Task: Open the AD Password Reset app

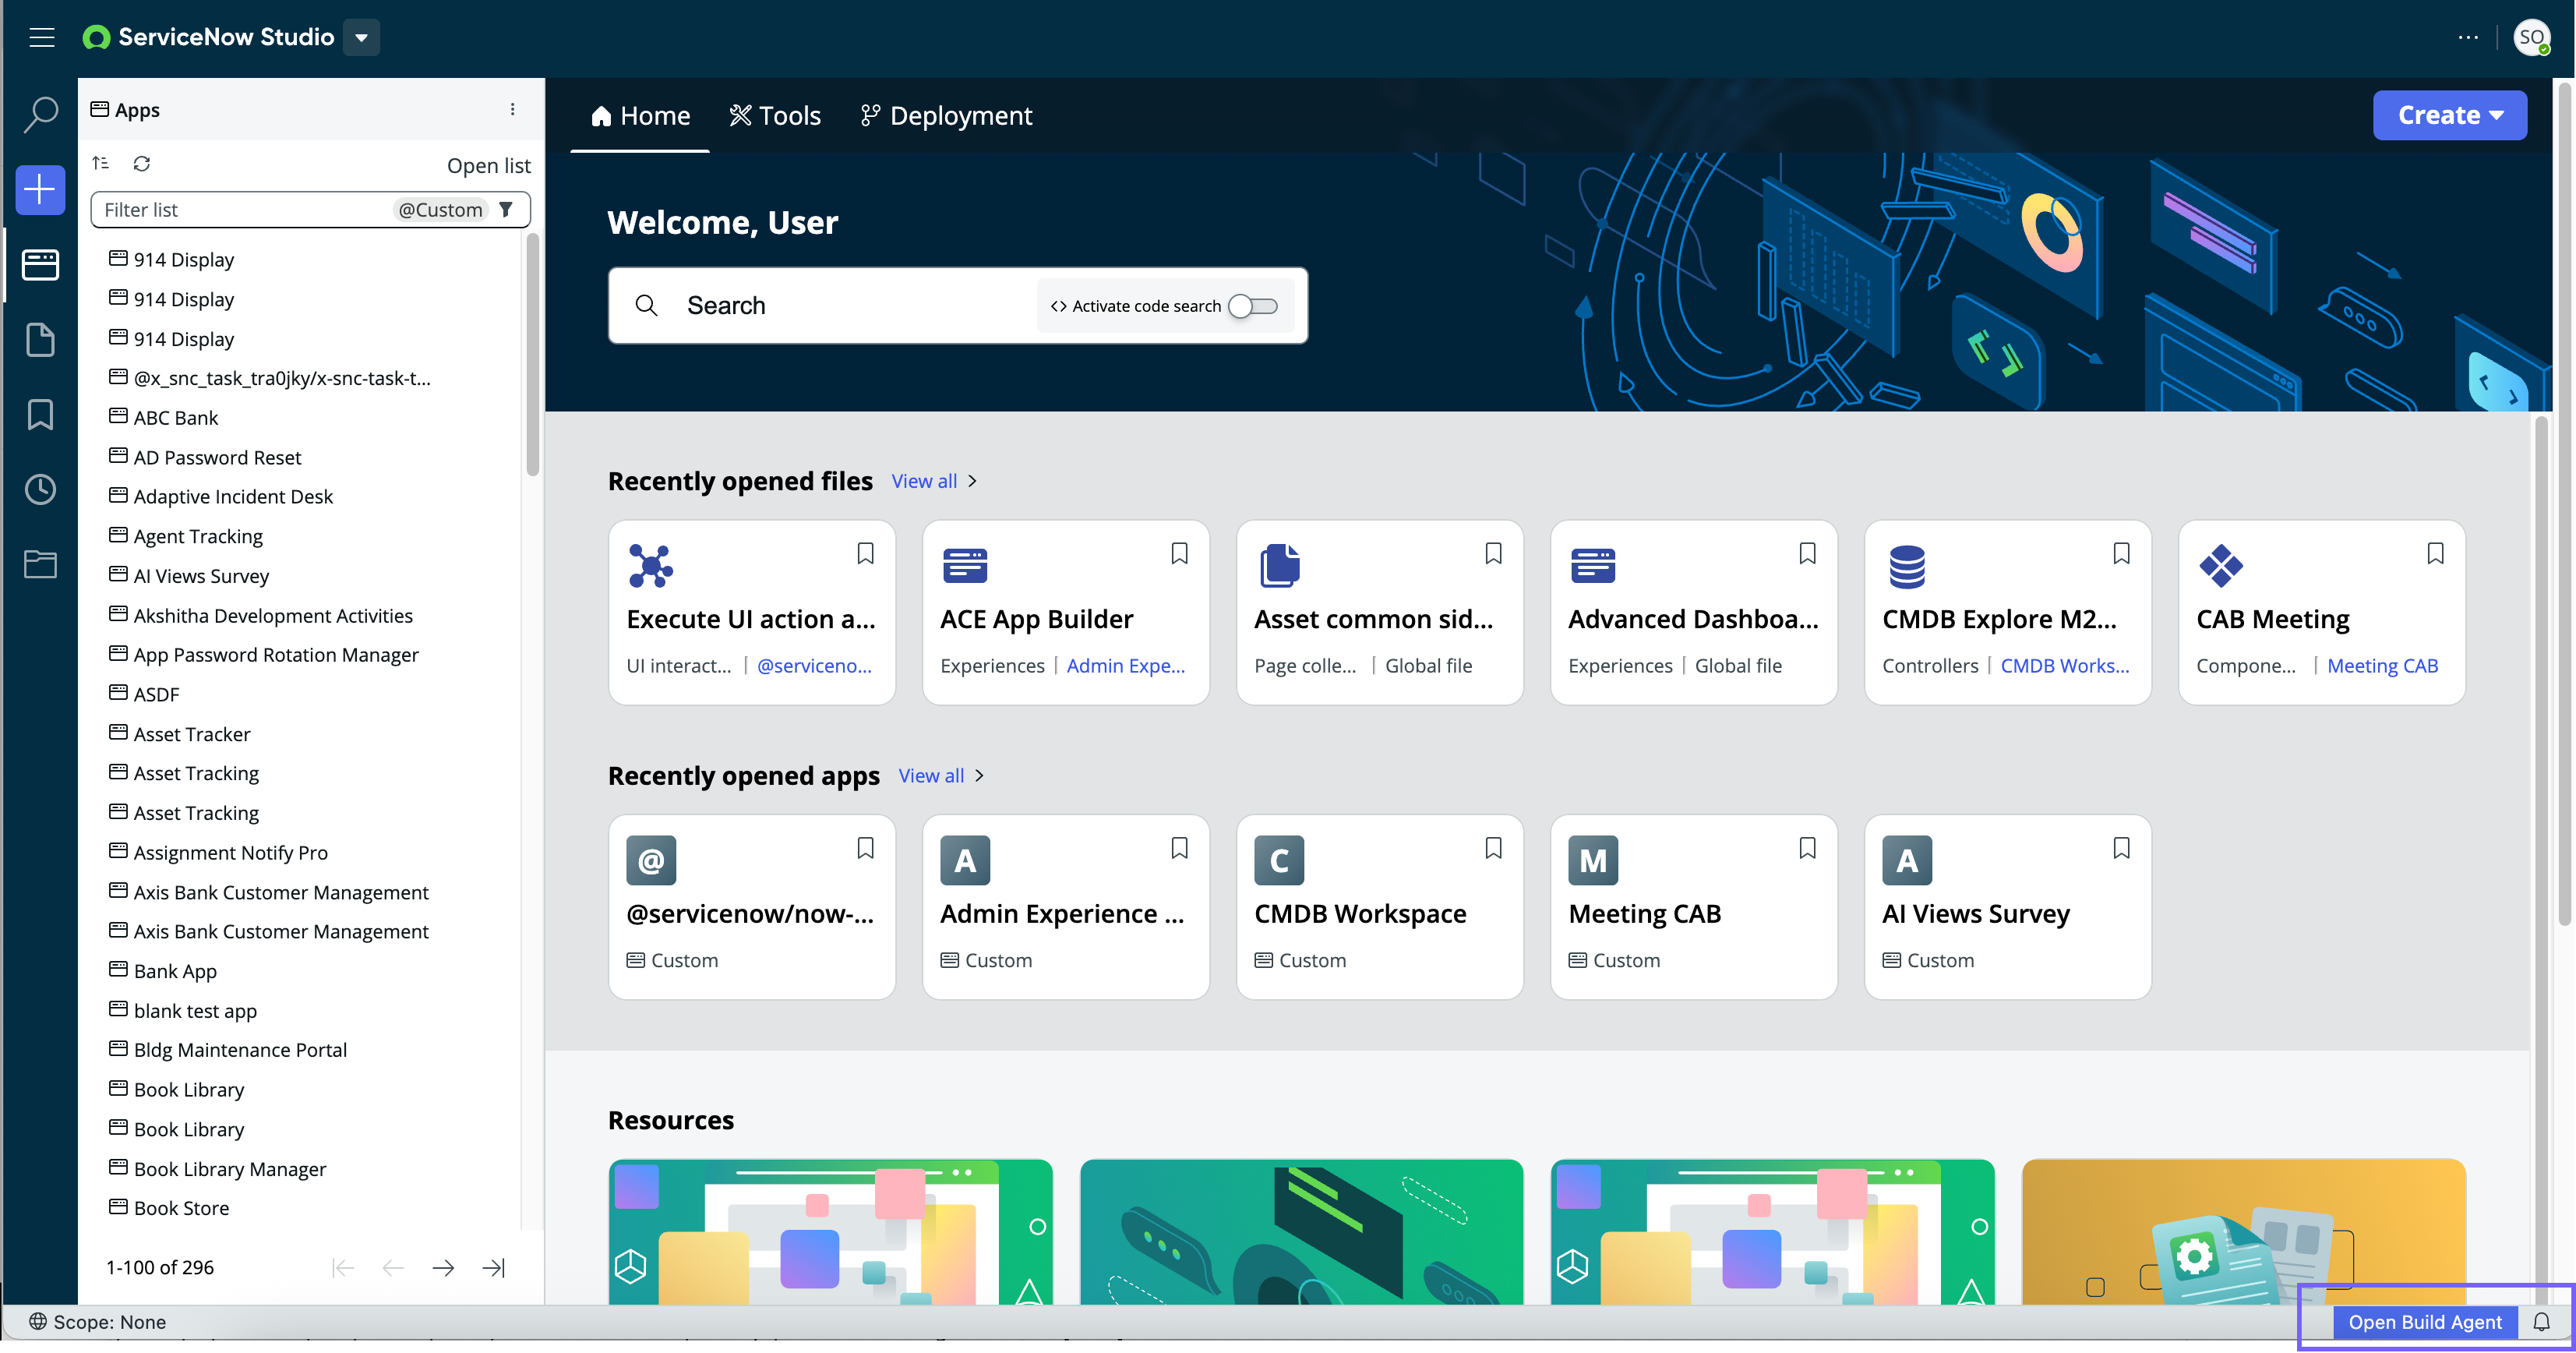Action: tap(217, 457)
